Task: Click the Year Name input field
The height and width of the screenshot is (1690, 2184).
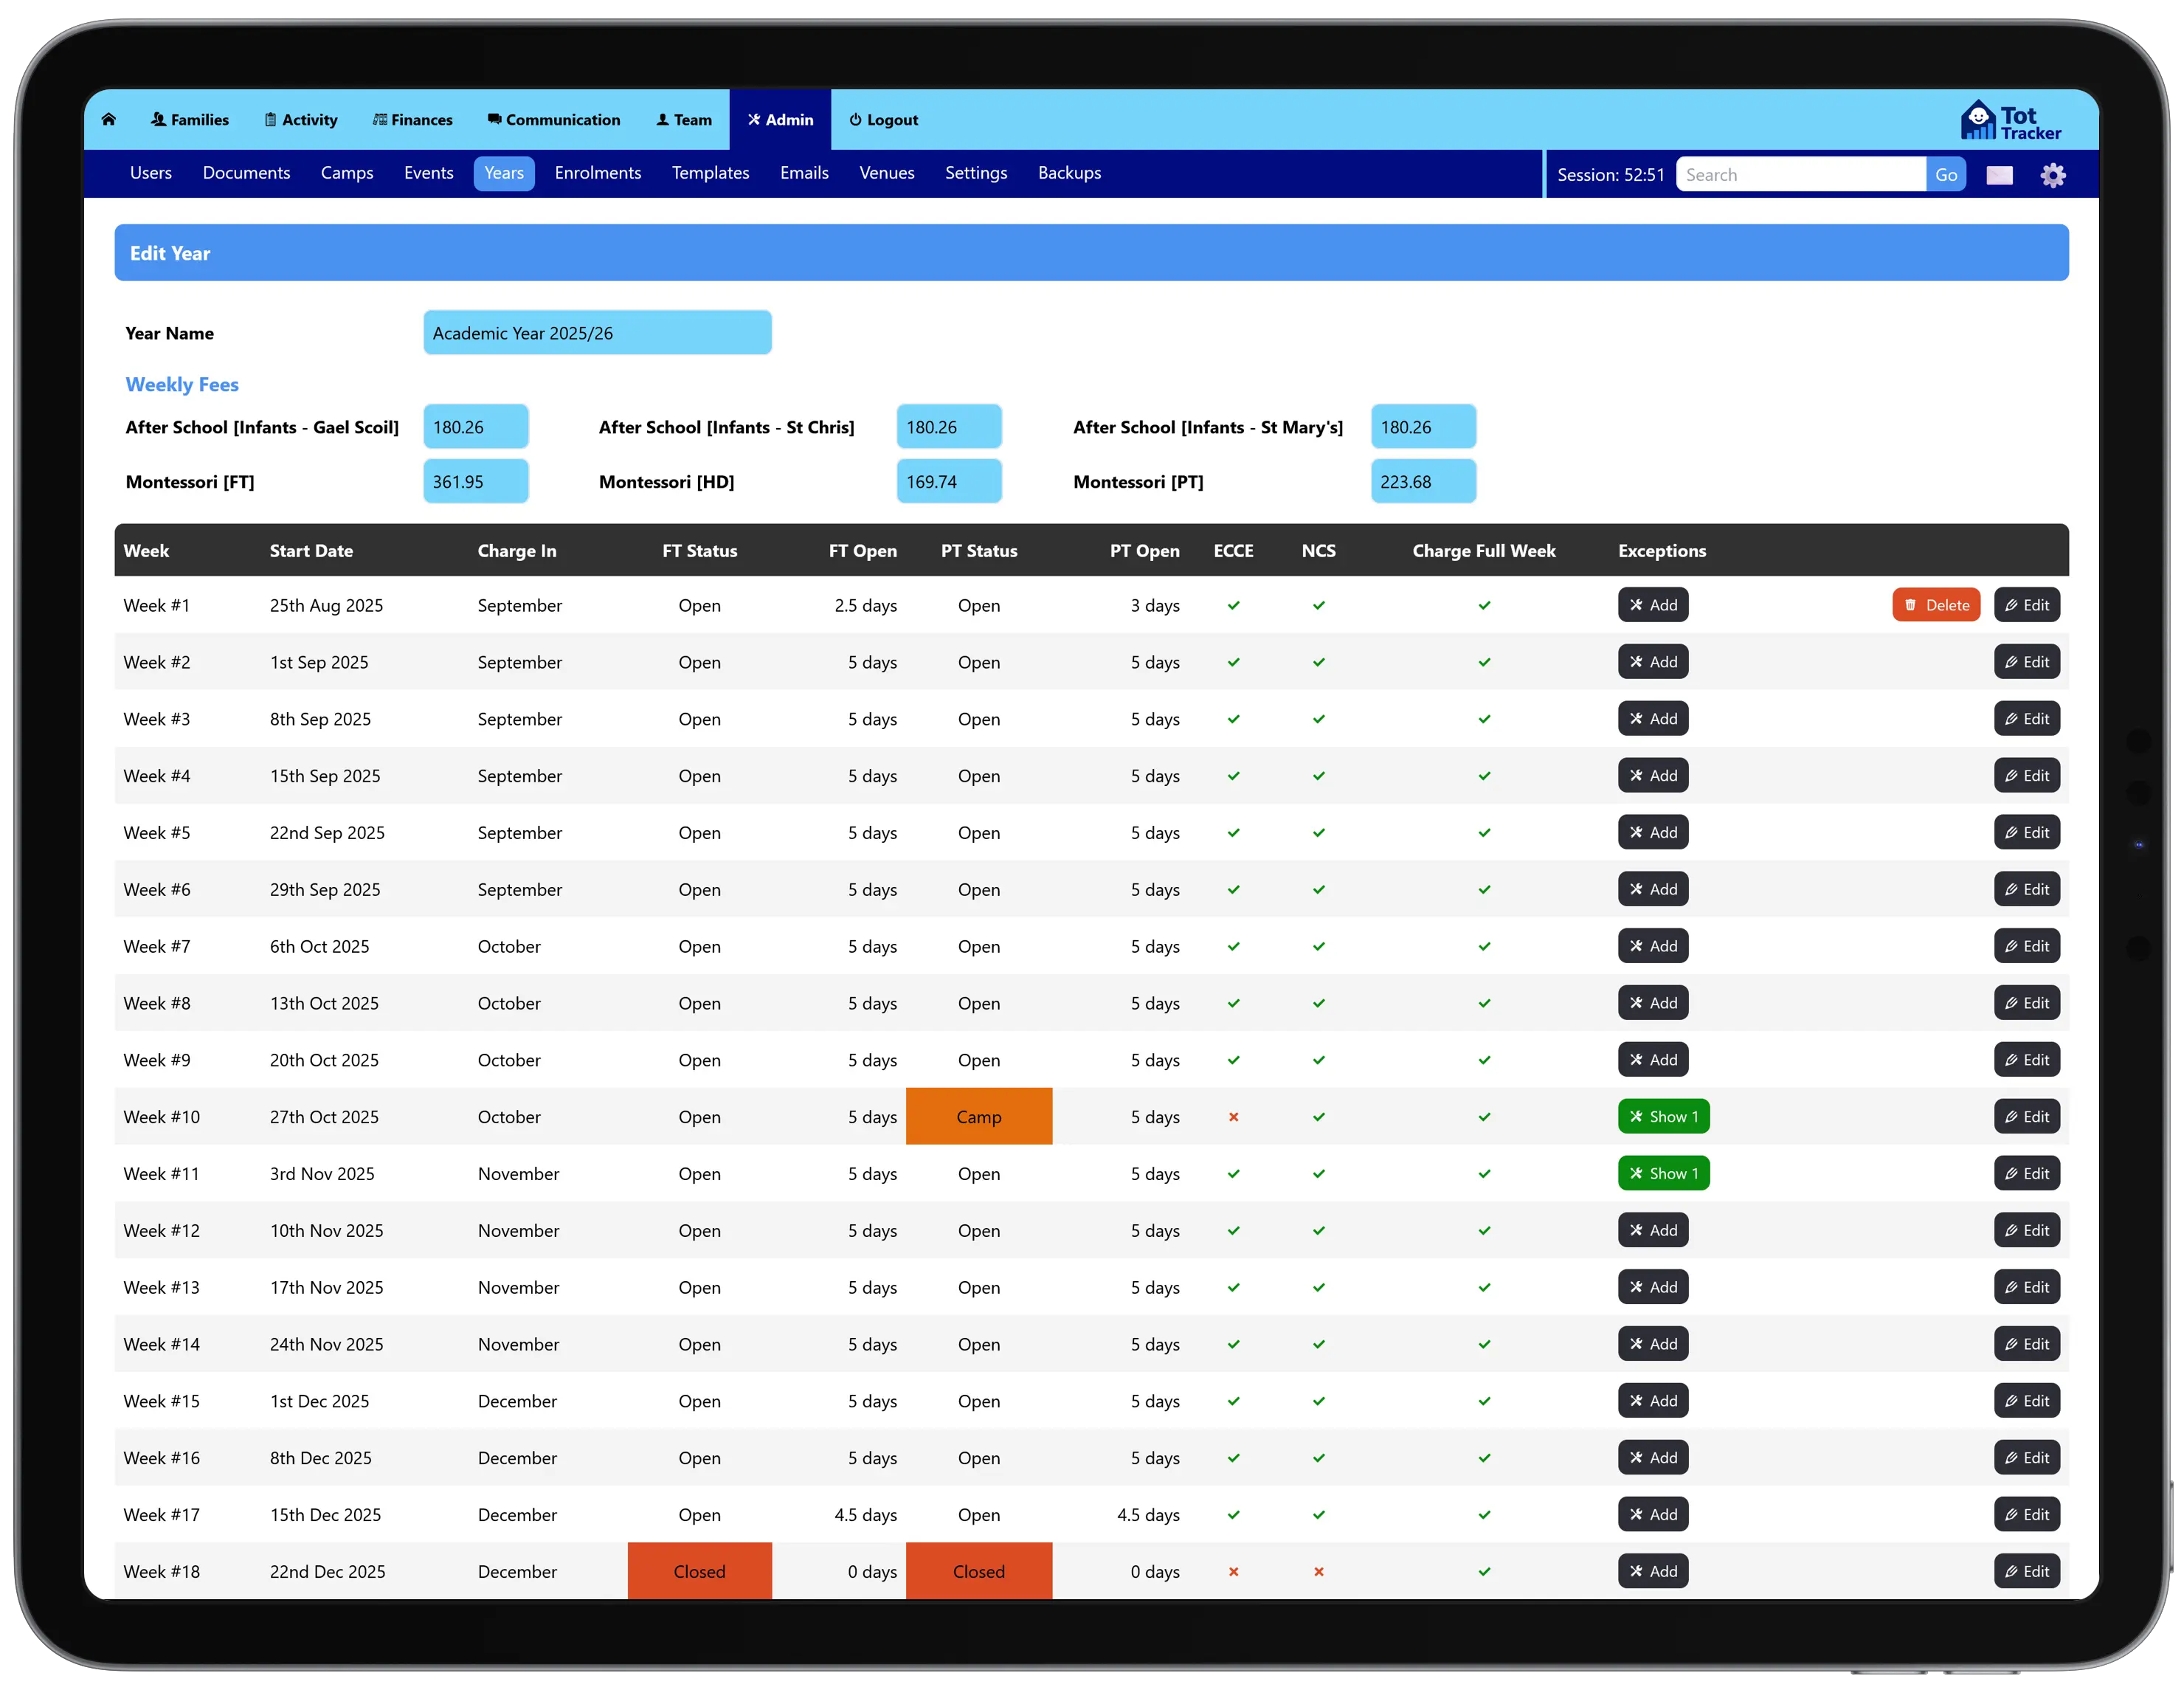Action: pyautogui.click(x=597, y=333)
